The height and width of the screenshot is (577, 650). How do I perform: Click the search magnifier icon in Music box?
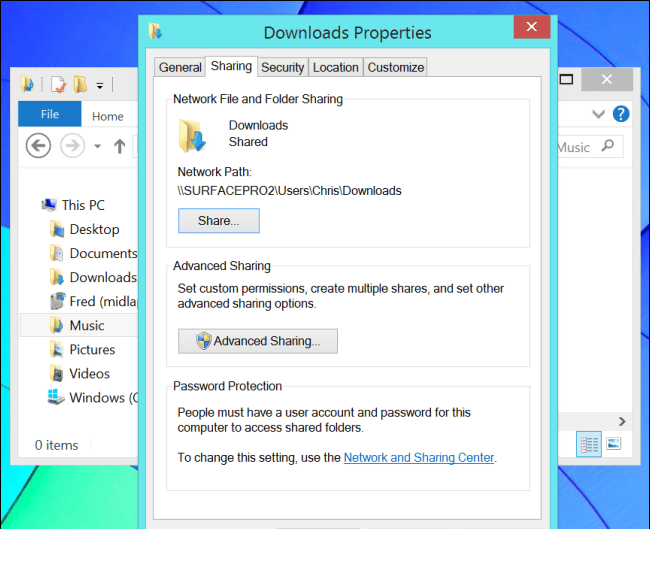click(x=608, y=147)
